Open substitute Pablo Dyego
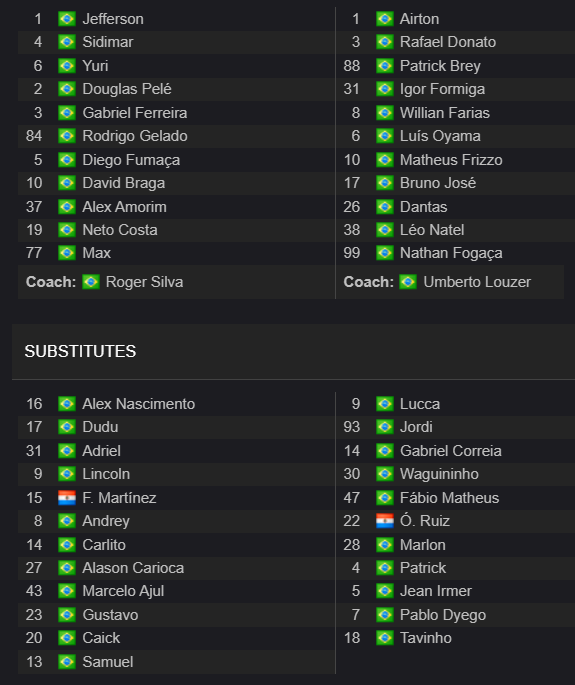Image resolution: width=575 pixels, height=685 pixels. point(443,615)
